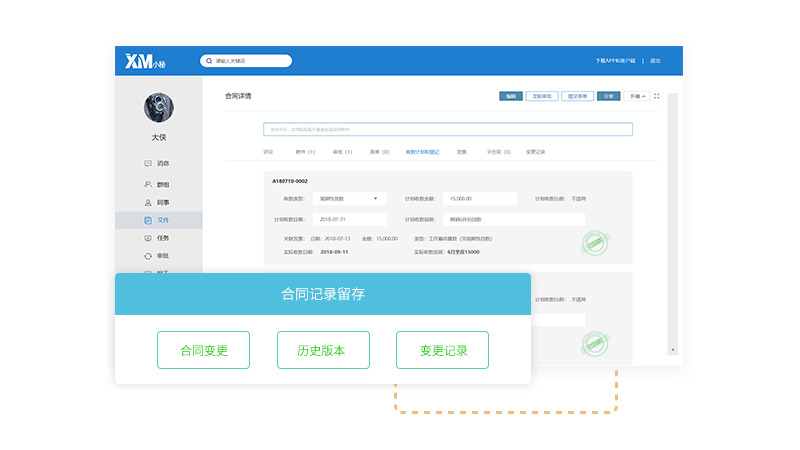The image size is (800, 450).
Task: Click the magnifier icon in the search bar
Action: click(209, 61)
